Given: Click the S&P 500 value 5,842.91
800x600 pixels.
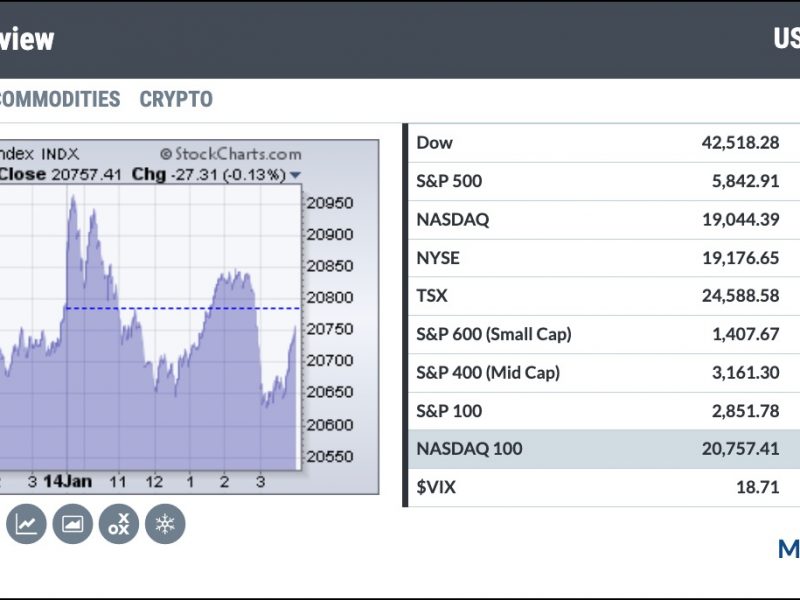Looking at the screenshot, I should [745, 181].
